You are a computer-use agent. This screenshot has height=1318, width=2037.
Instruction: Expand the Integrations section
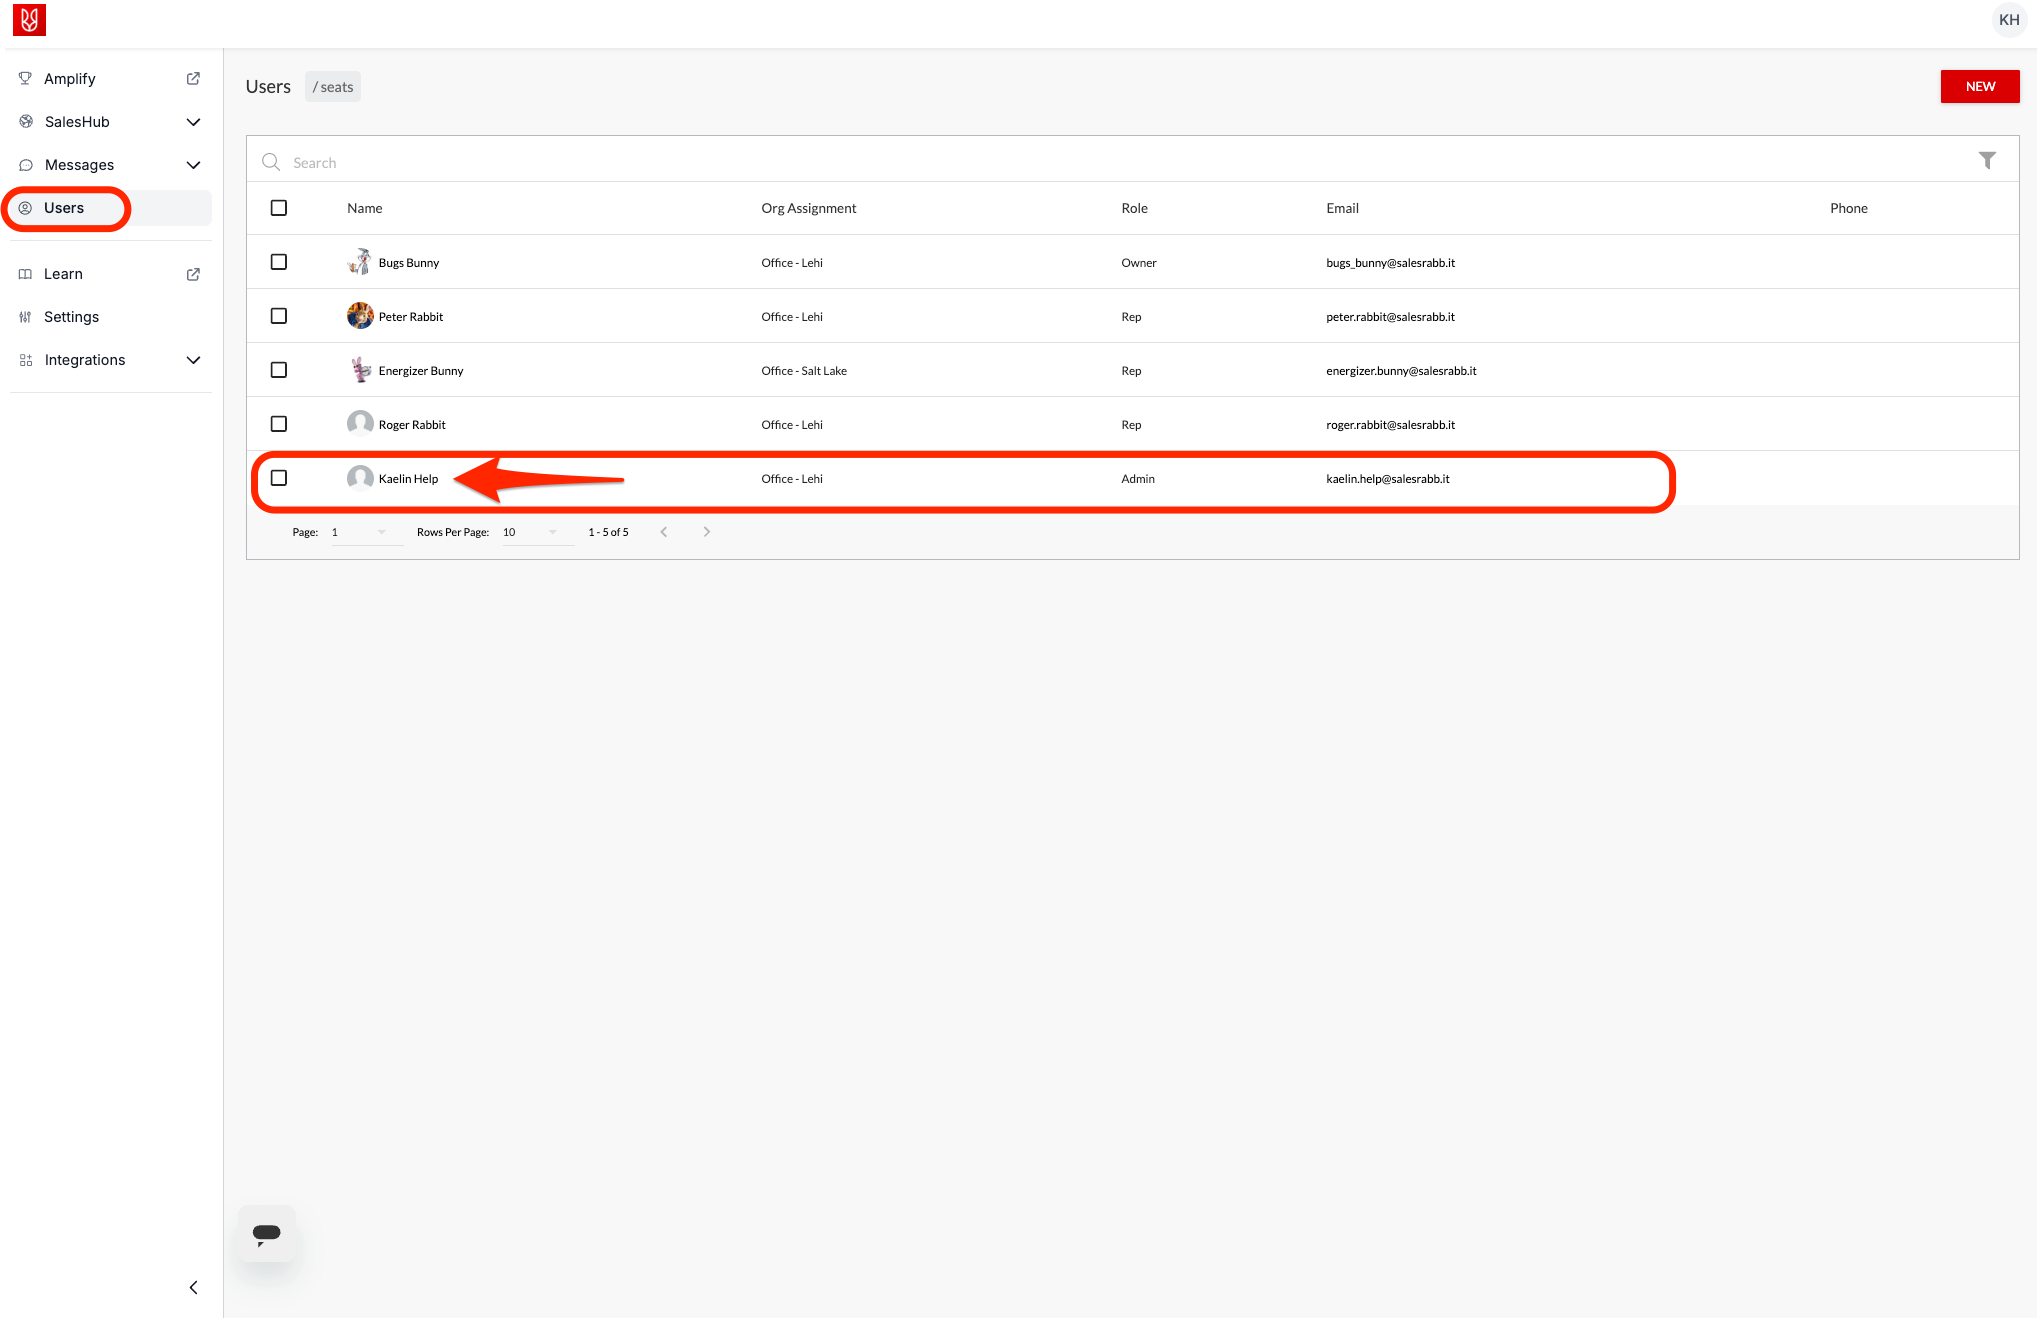point(193,360)
